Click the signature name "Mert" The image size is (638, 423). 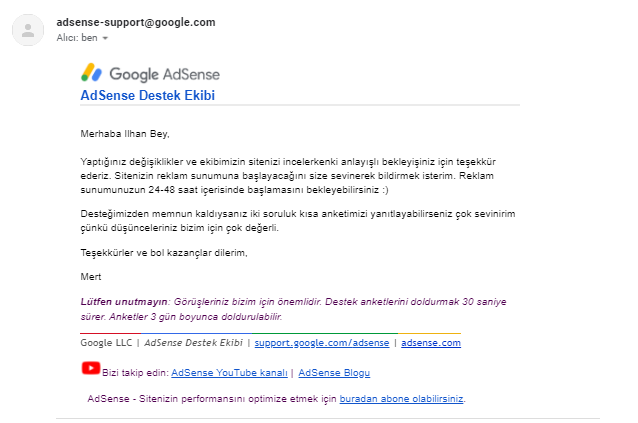[91, 277]
